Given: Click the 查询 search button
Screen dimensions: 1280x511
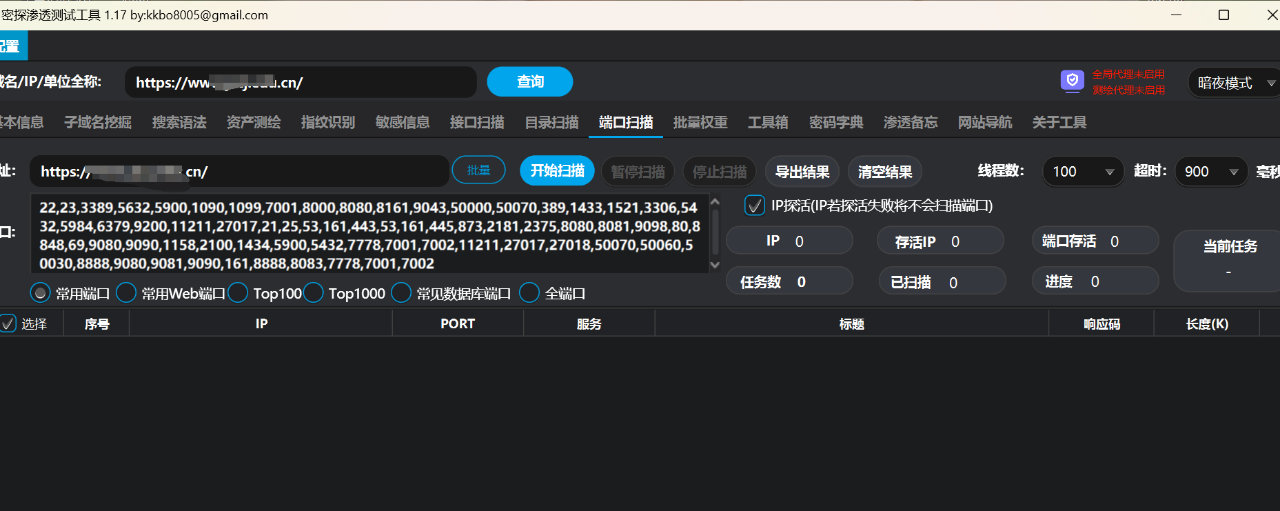Looking at the screenshot, I should (530, 82).
